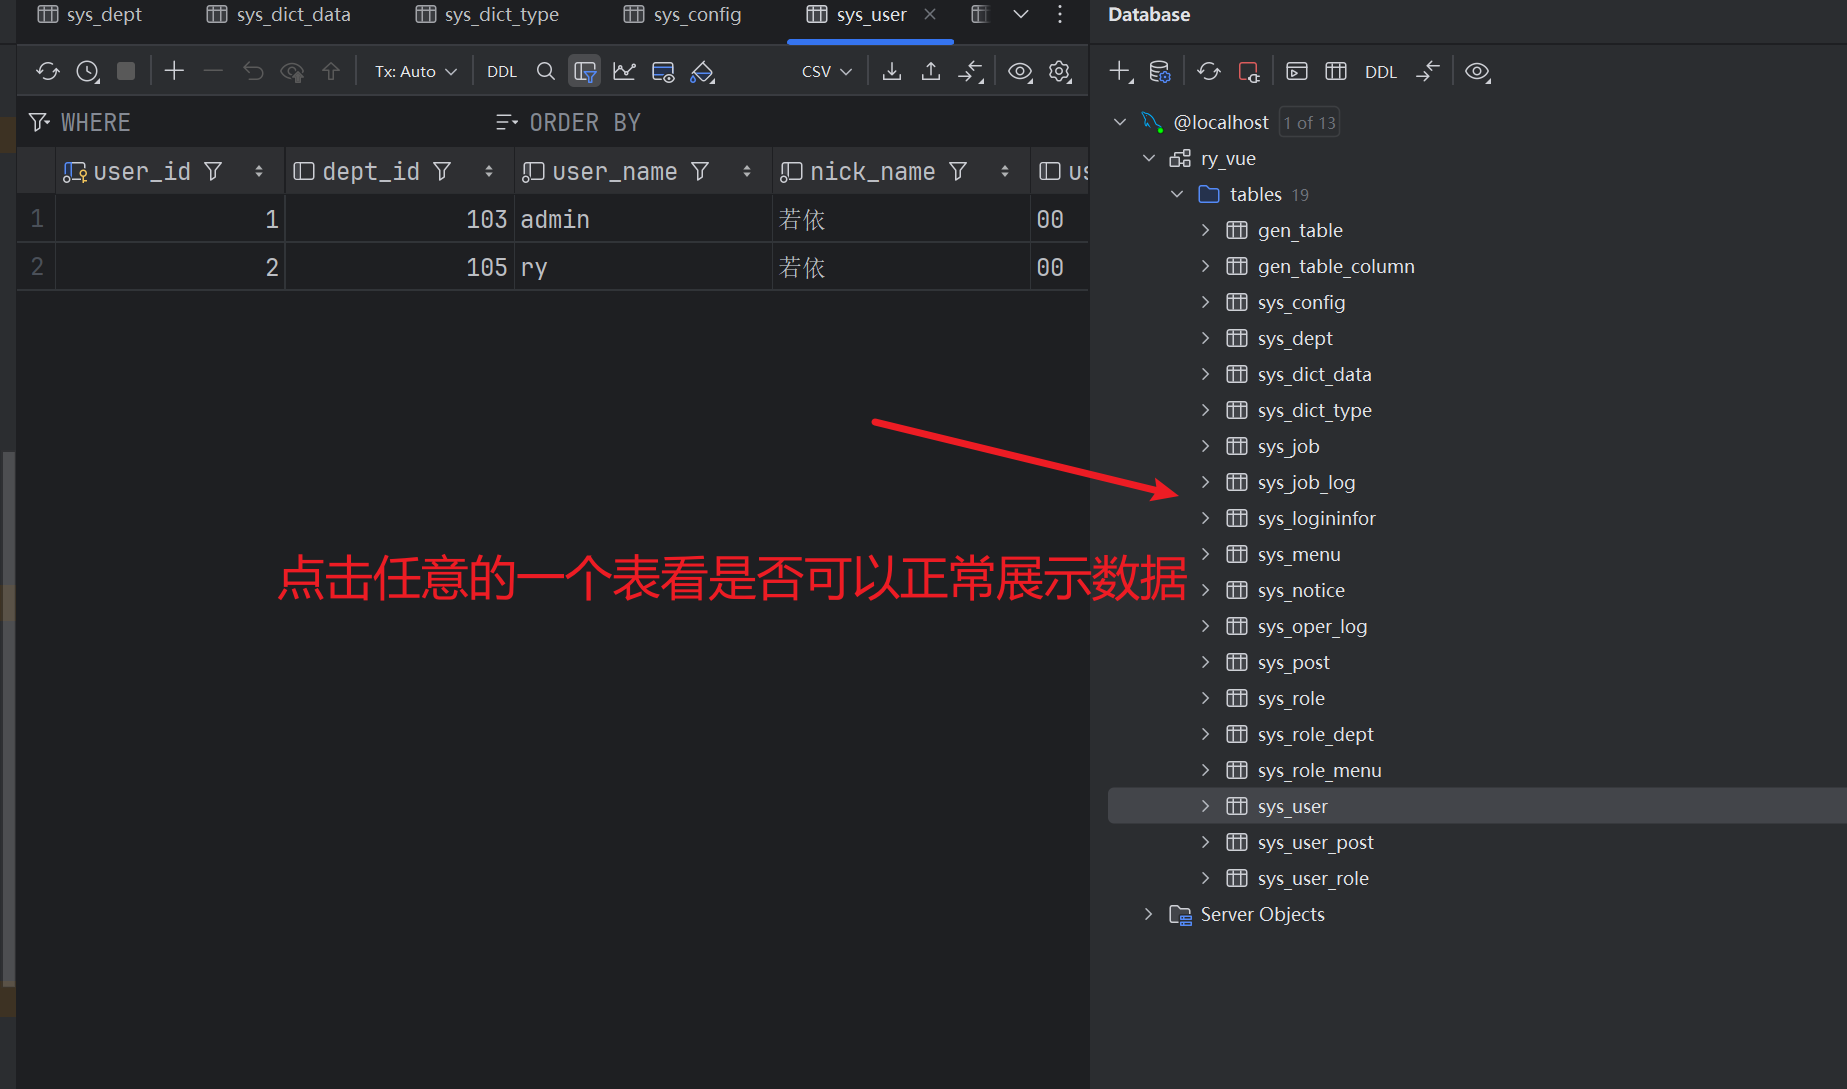The height and width of the screenshot is (1089, 1847).
Task: Expand the sys_menu table node
Action: pos(1205,554)
